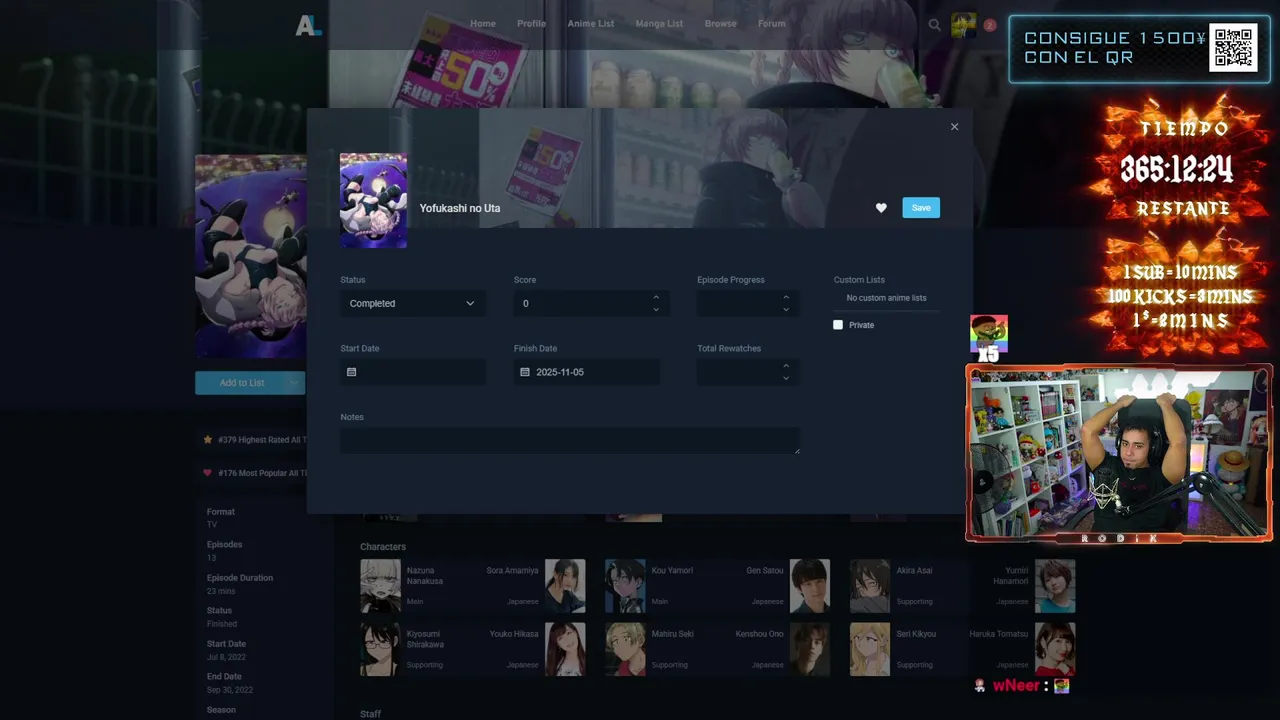Open the red notifications badge
The height and width of the screenshot is (720, 1280).
[x=990, y=25]
